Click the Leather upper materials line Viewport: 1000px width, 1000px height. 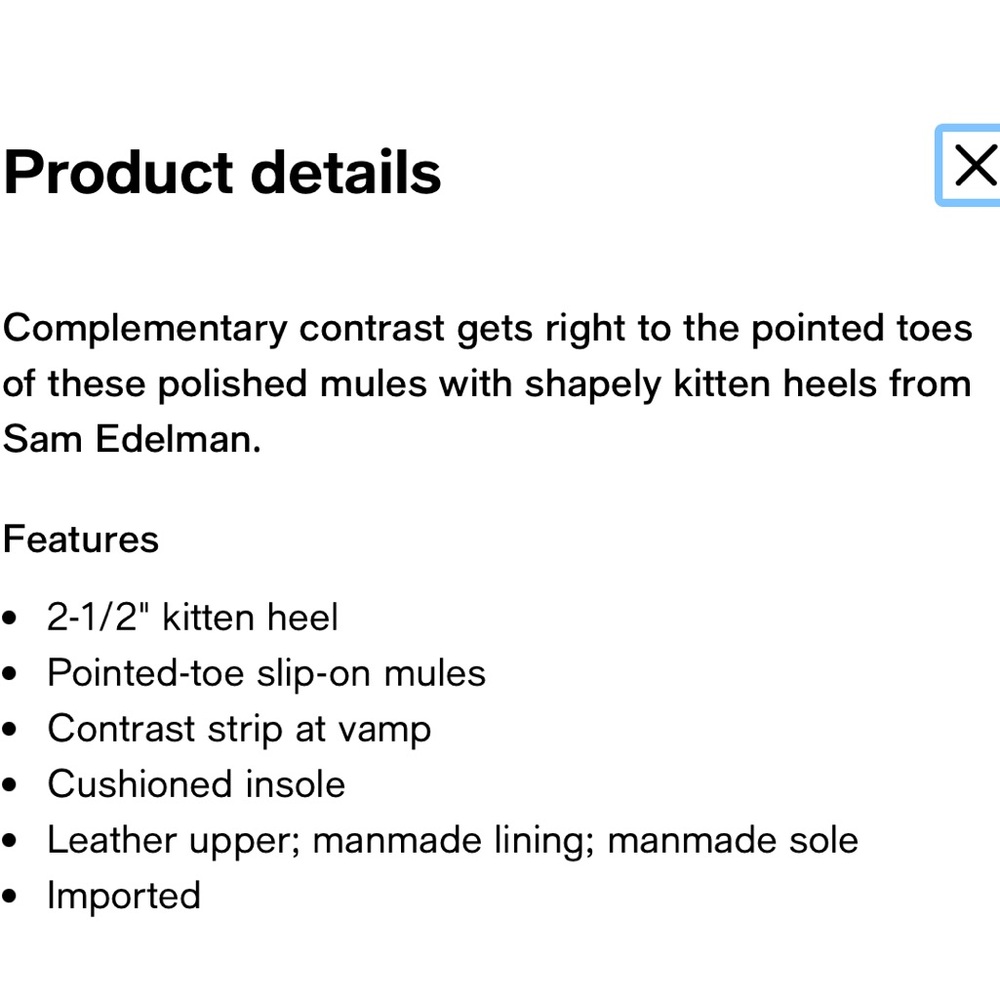pyautogui.click(x=452, y=839)
